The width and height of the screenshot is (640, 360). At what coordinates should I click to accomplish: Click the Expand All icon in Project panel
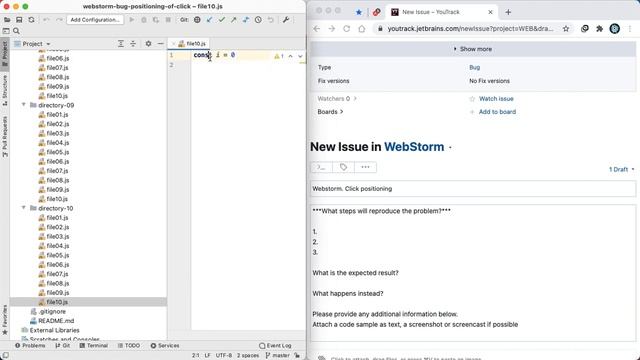click(x=121, y=44)
